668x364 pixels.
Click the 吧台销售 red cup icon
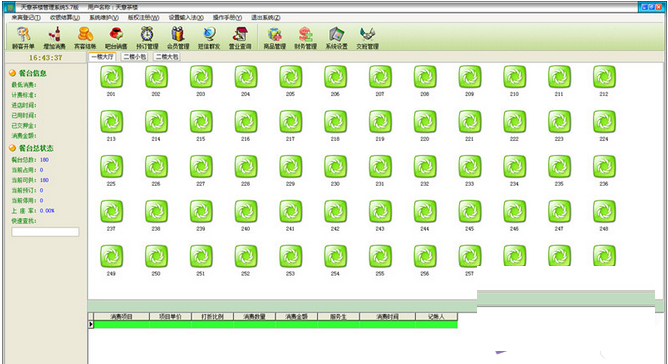click(x=116, y=38)
